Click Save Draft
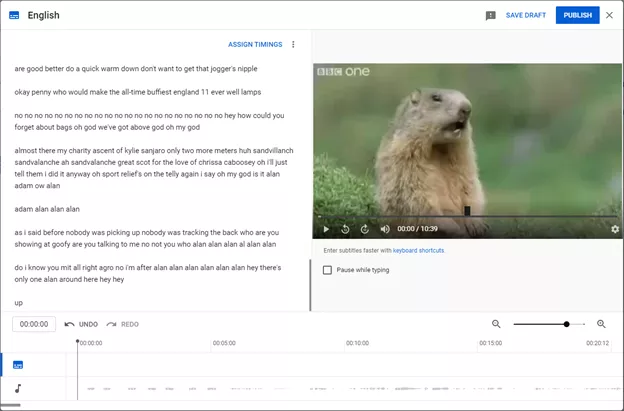The width and height of the screenshot is (624, 411). (x=526, y=15)
